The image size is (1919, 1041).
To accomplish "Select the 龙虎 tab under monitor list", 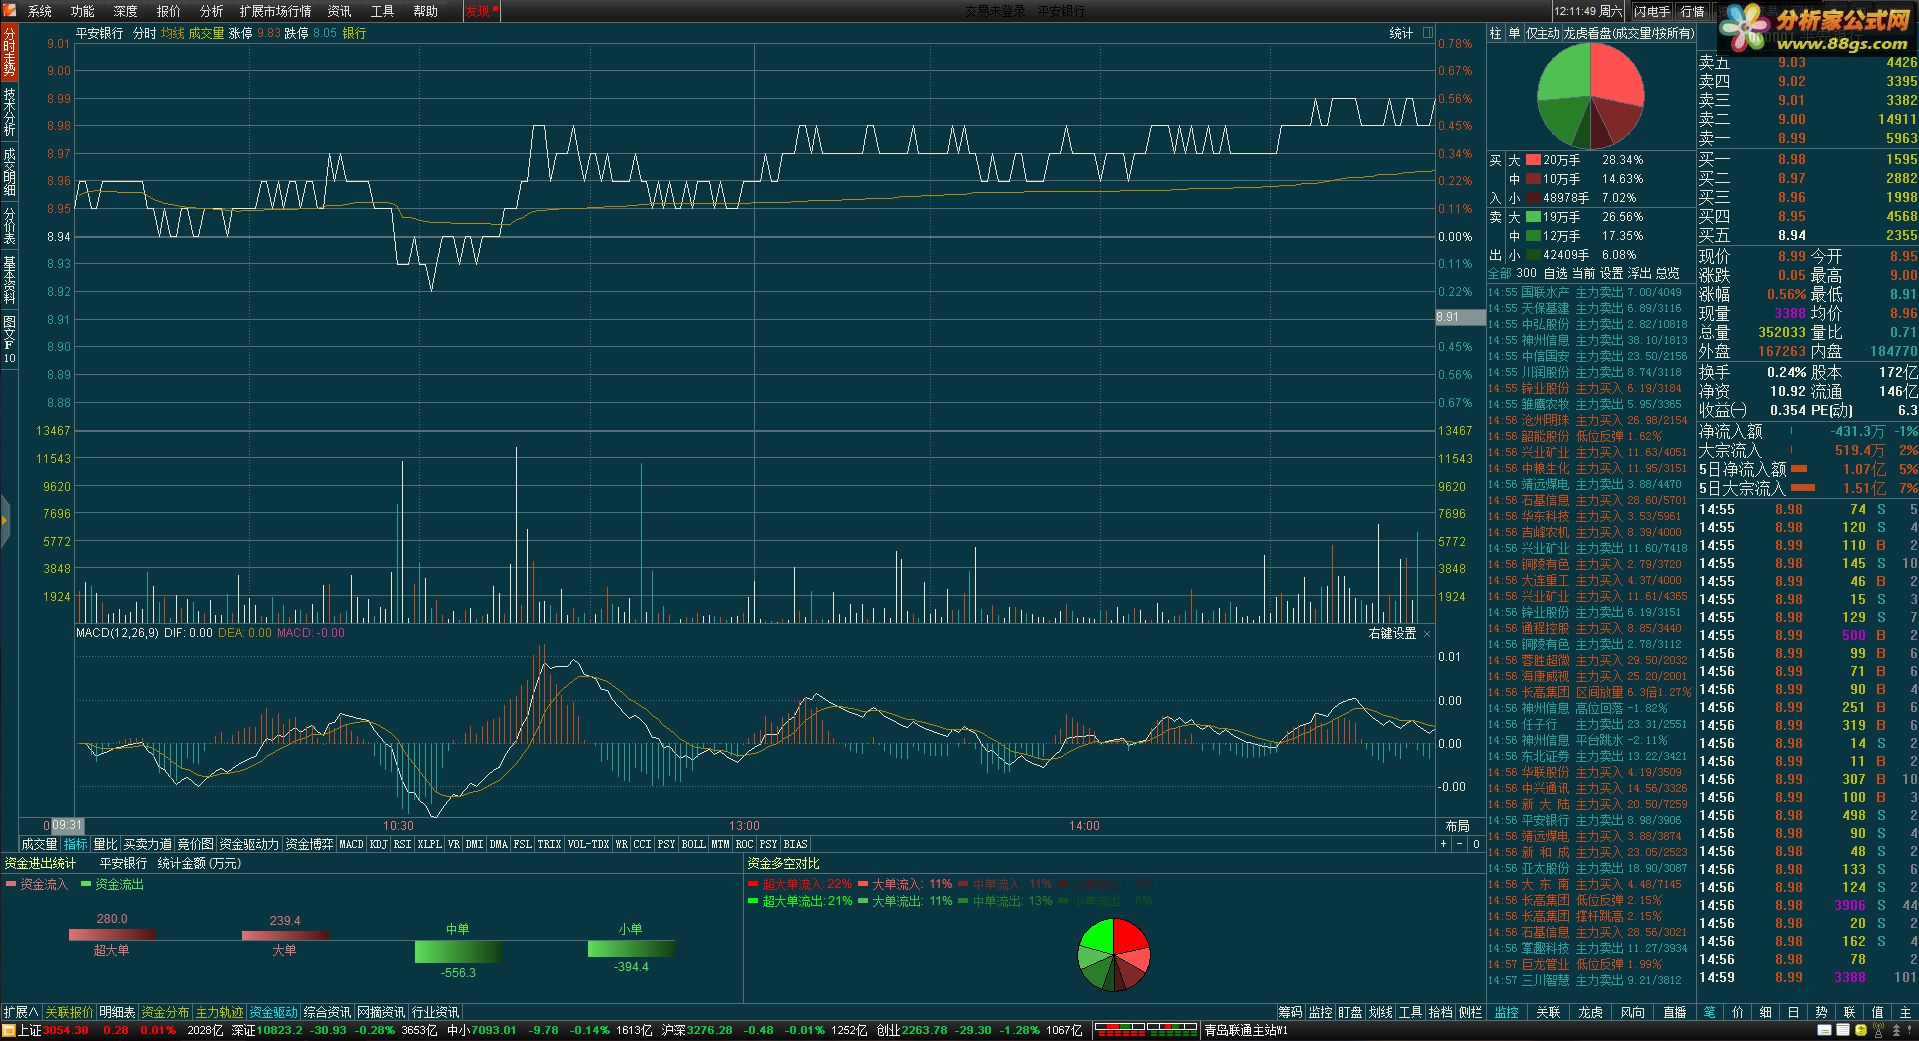I will 1590,1012.
